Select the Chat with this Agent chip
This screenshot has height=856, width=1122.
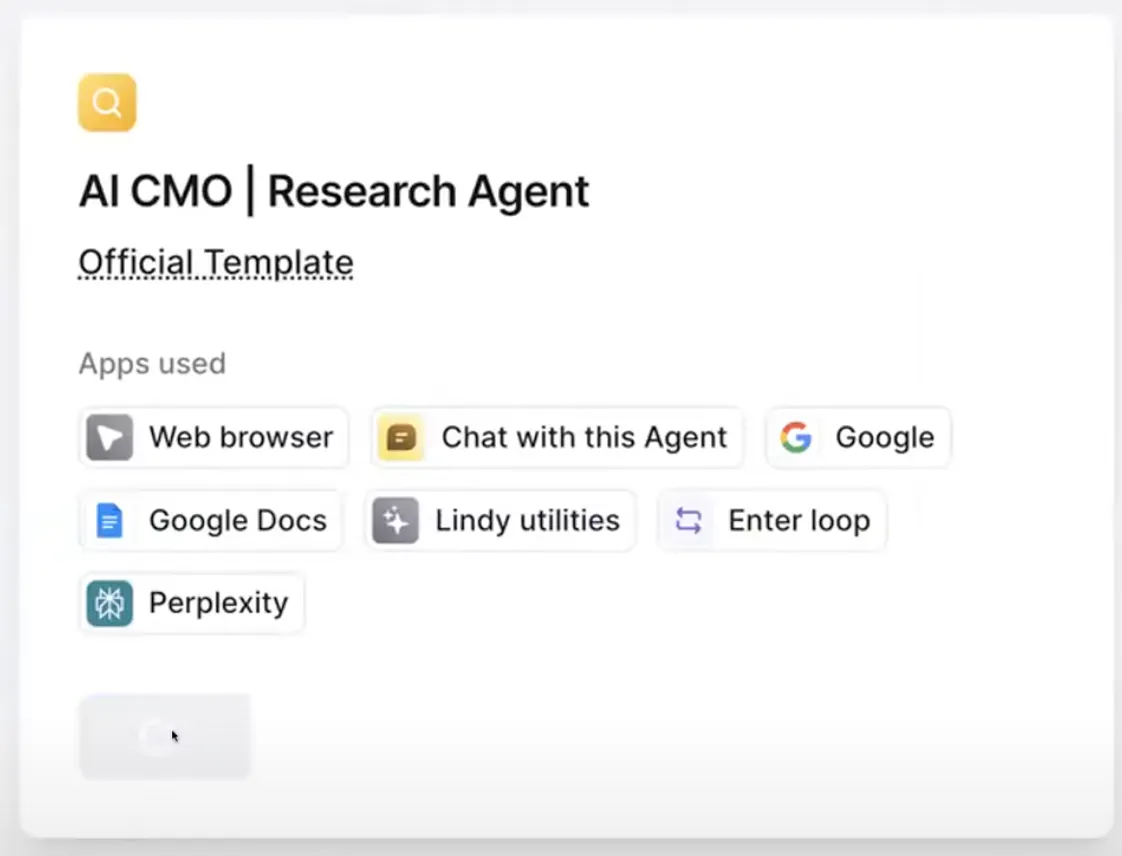[x=558, y=438]
